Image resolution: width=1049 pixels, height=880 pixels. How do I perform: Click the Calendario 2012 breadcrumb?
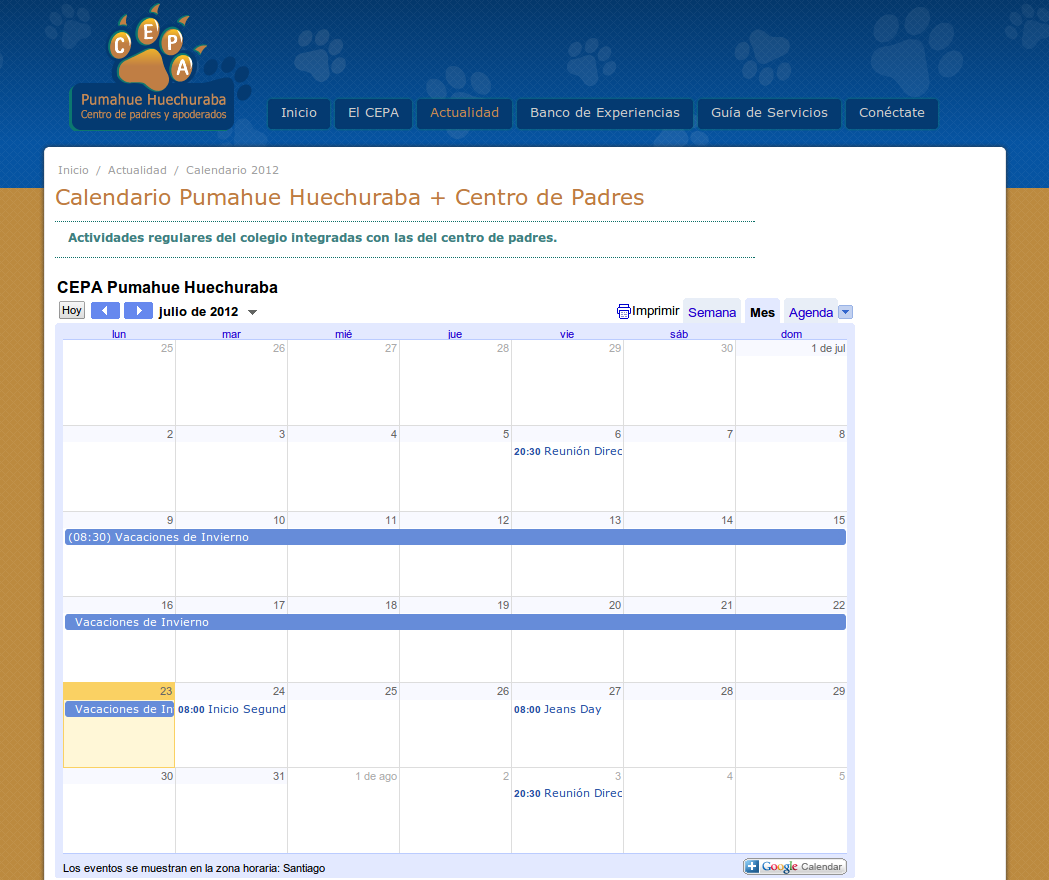coord(232,170)
